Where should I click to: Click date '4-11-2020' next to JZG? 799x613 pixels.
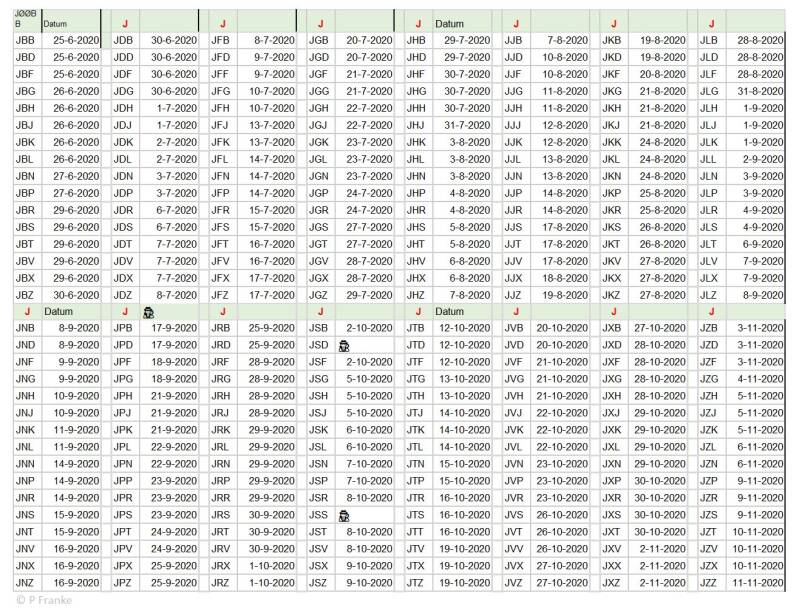[760, 379]
